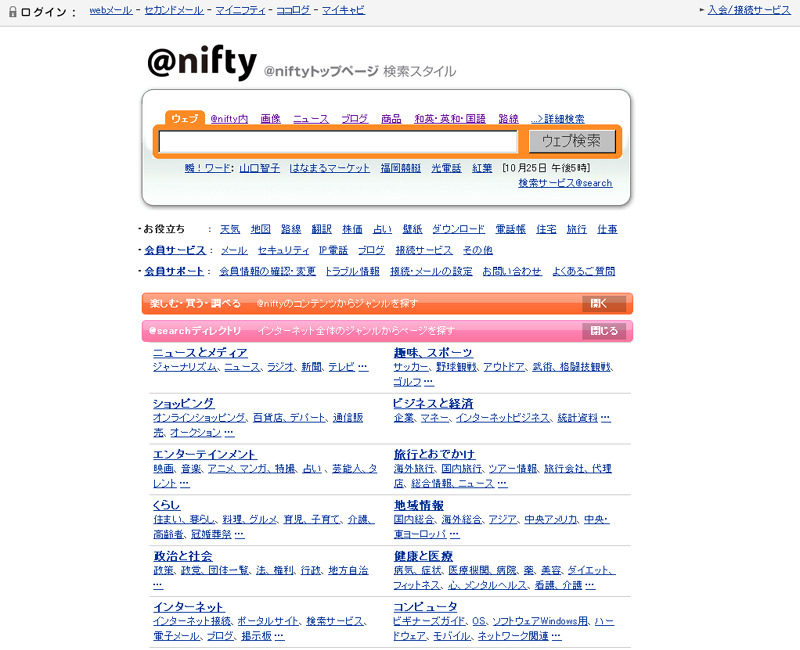The height and width of the screenshot is (650, 800).
Task: Open the ビギナーズガイド subcategory link
Action: (x=429, y=621)
